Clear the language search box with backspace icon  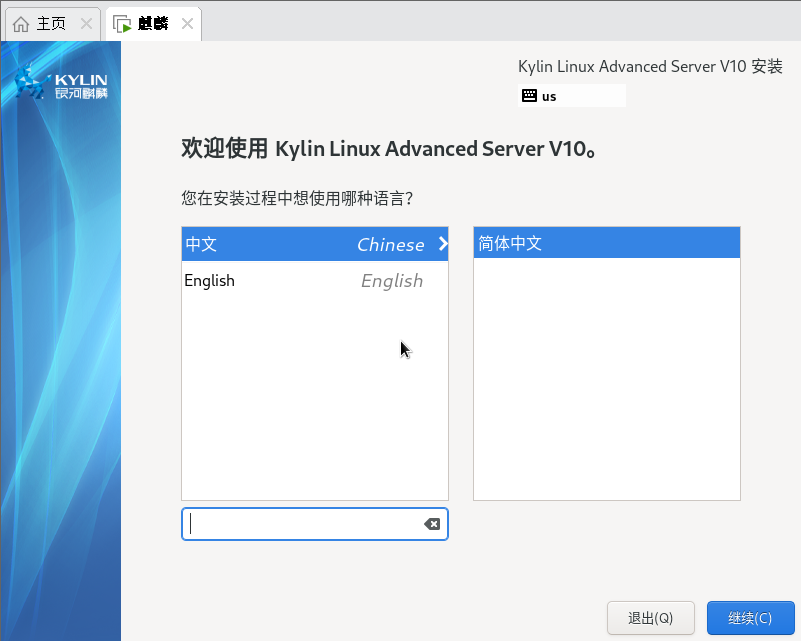pyautogui.click(x=432, y=524)
